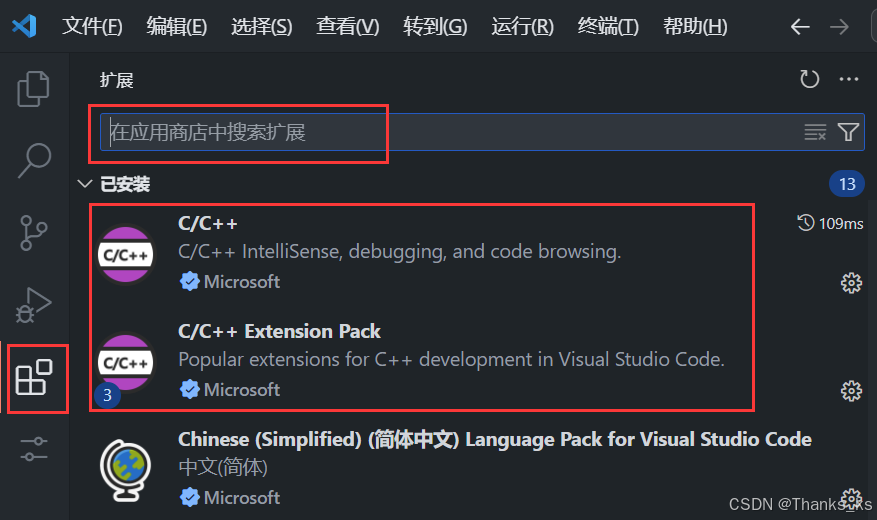Viewport: 877px width, 520px height.
Task: Select the C/C++ Extension Pack title
Action: (279, 332)
